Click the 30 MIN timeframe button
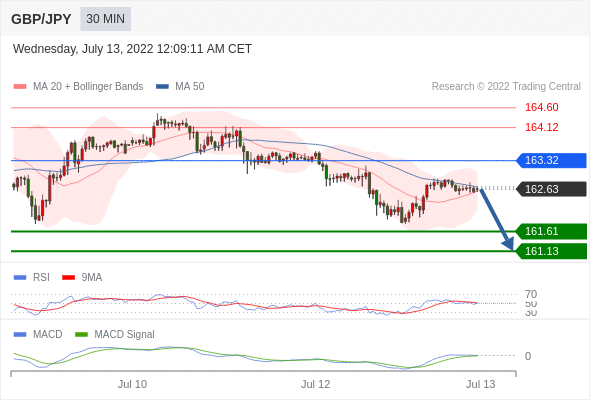Viewport: 590px width, 400px height. [x=105, y=19]
